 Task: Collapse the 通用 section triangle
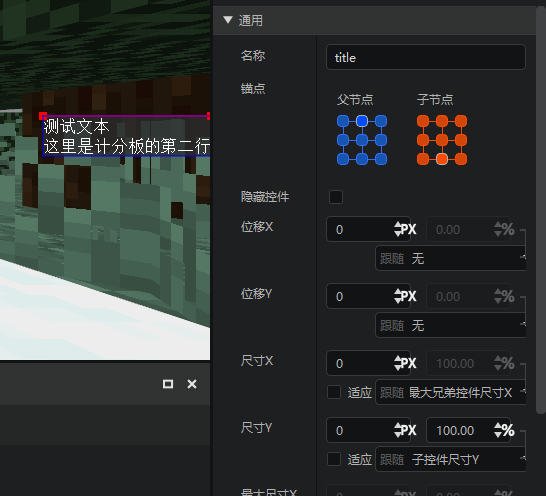[x=228, y=20]
